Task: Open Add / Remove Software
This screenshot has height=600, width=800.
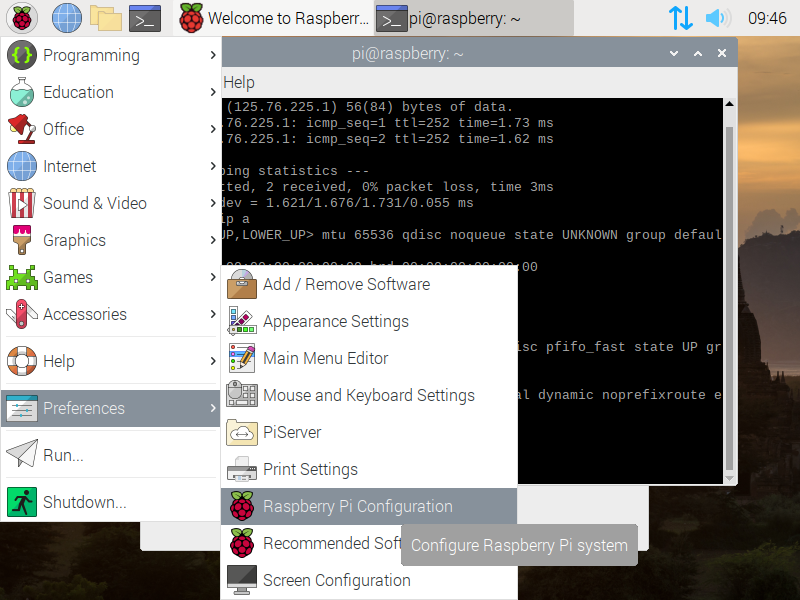Action: pyautogui.click(x=369, y=284)
